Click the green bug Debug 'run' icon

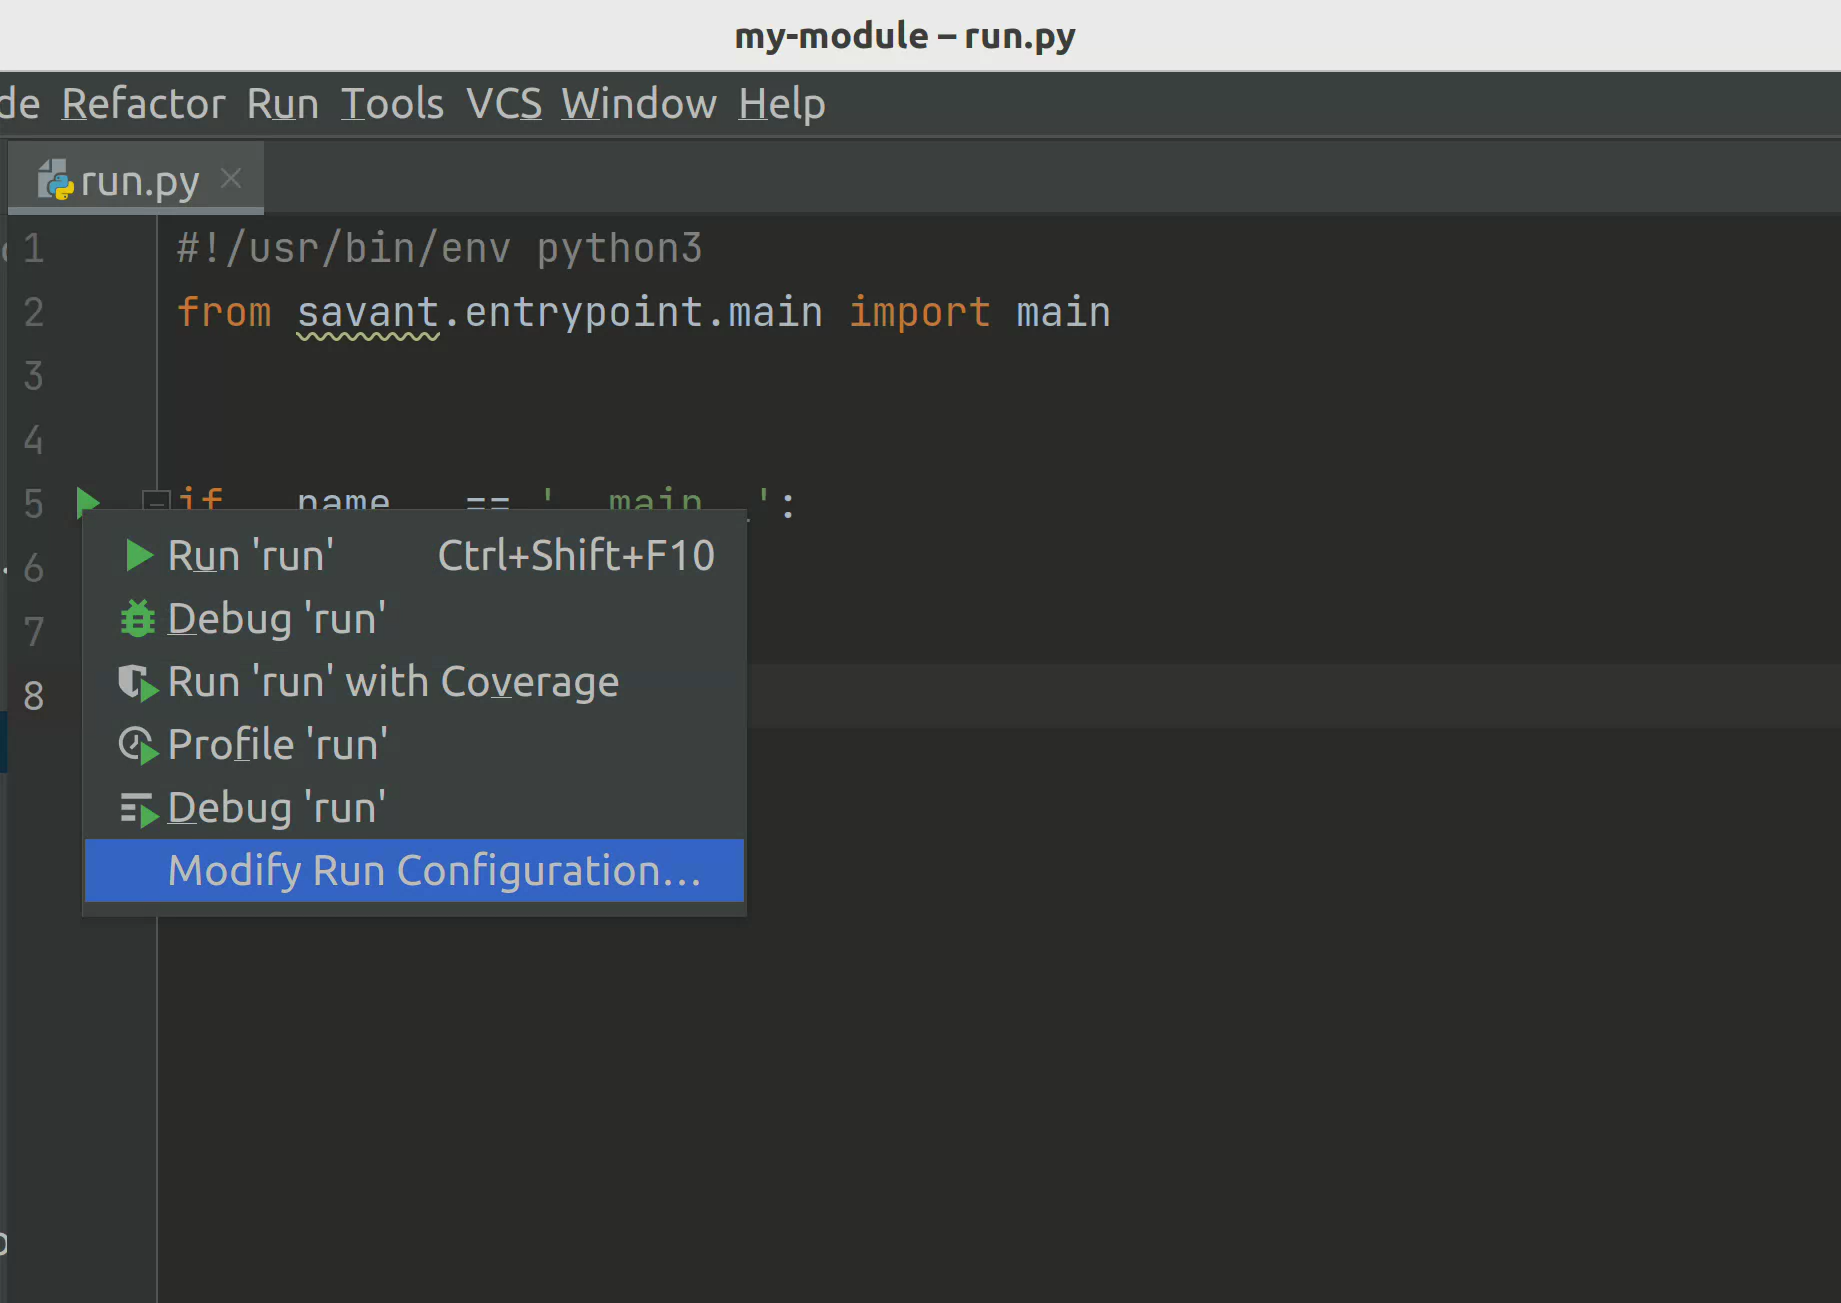coord(138,619)
